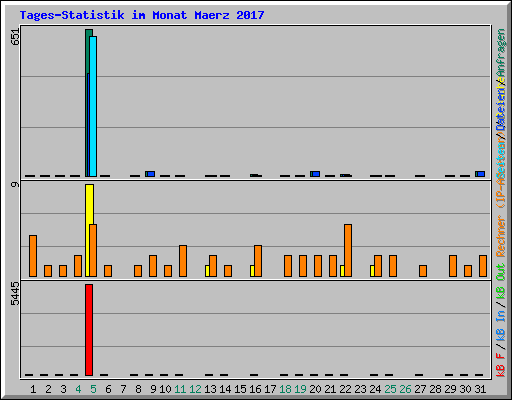Click the small yellow bar on day 13
The image size is (512, 400).
click(207, 271)
